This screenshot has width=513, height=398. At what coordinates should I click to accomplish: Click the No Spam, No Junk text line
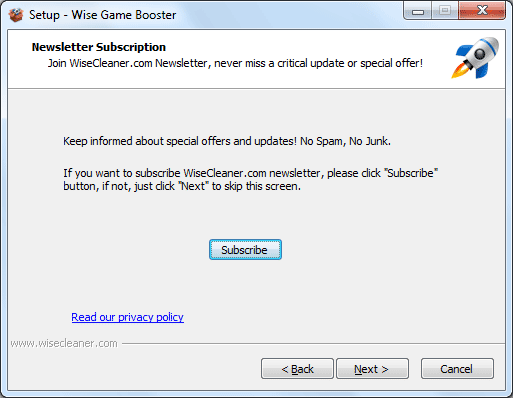click(227, 141)
